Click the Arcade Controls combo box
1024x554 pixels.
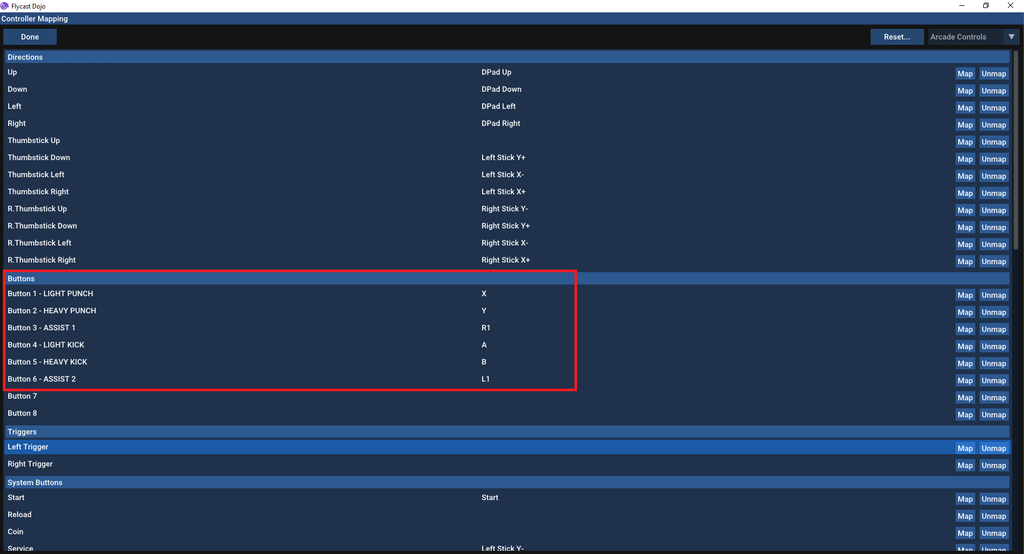[x=965, y=37]
